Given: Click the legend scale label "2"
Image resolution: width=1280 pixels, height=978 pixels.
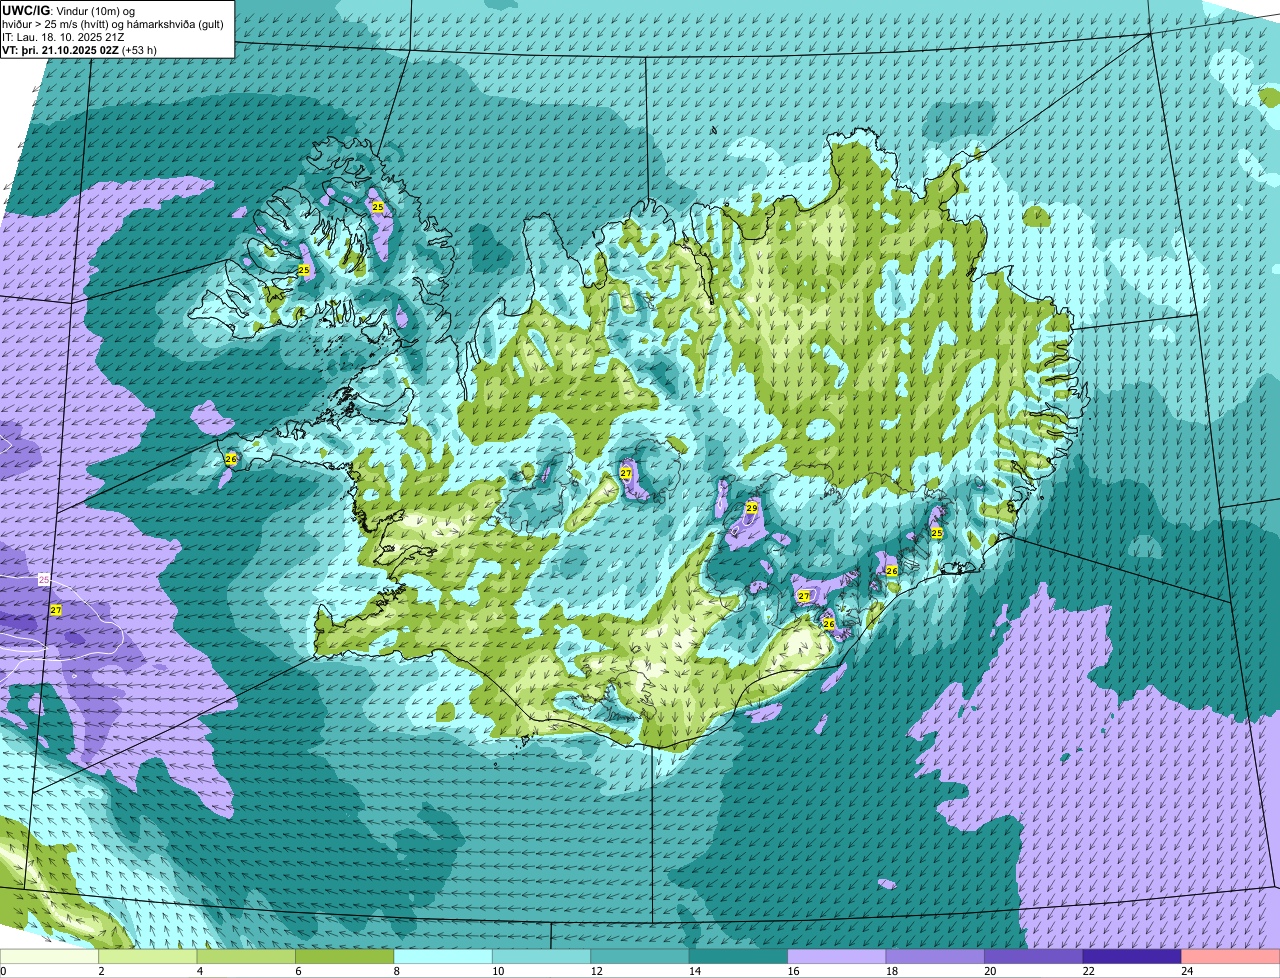Looking at the screenshot, I should point(101,970).
